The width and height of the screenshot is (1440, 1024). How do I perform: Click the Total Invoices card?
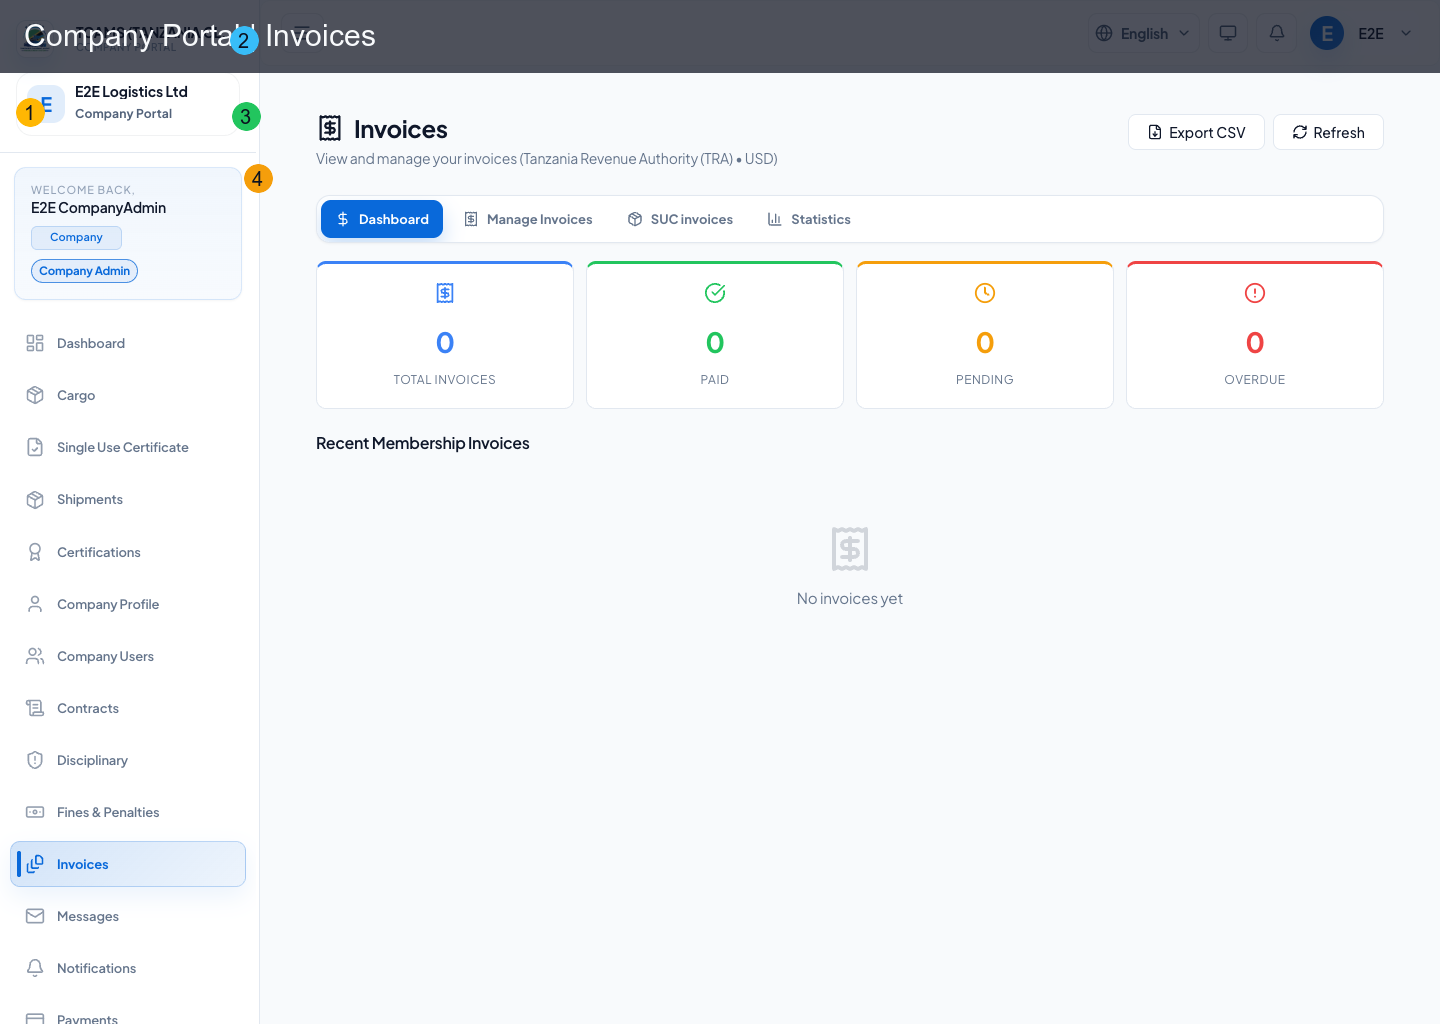coord(445,335)
